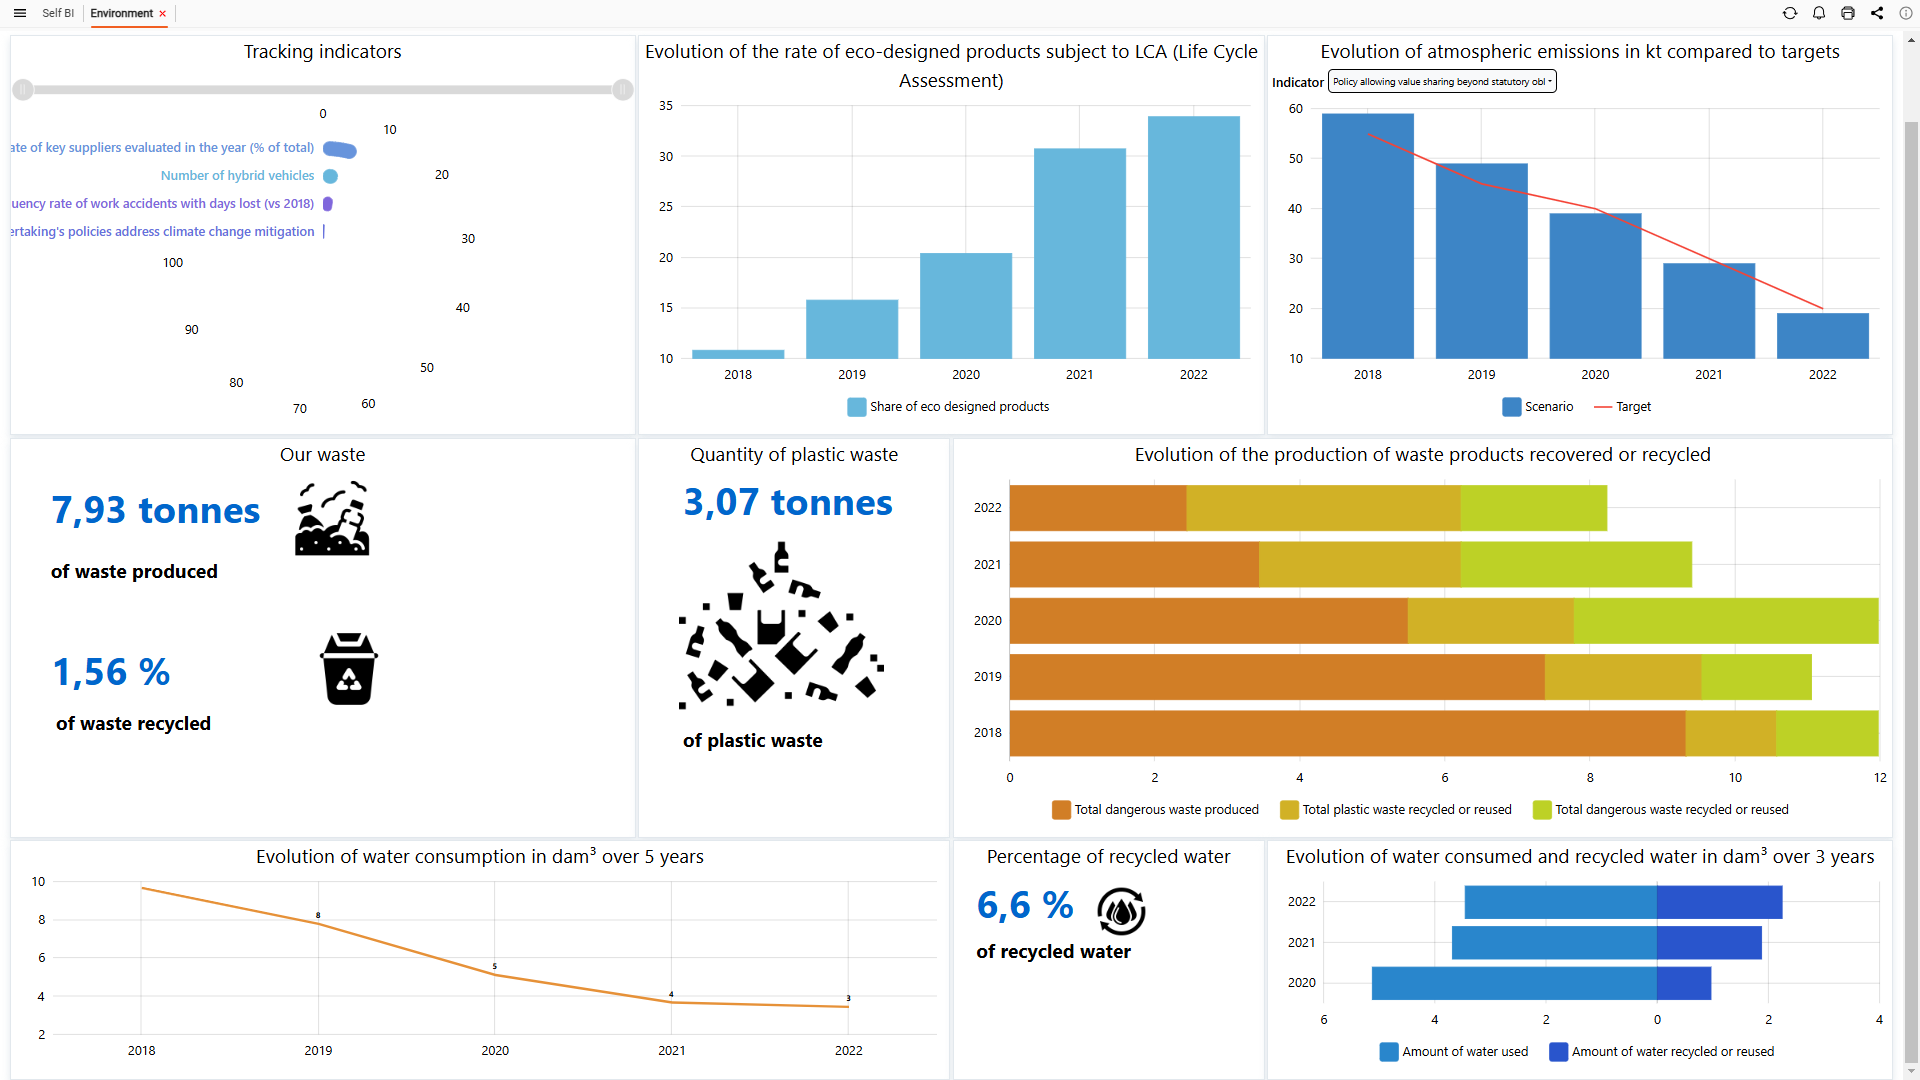Hide Total dangerous waste produced series

point(1155,810)
